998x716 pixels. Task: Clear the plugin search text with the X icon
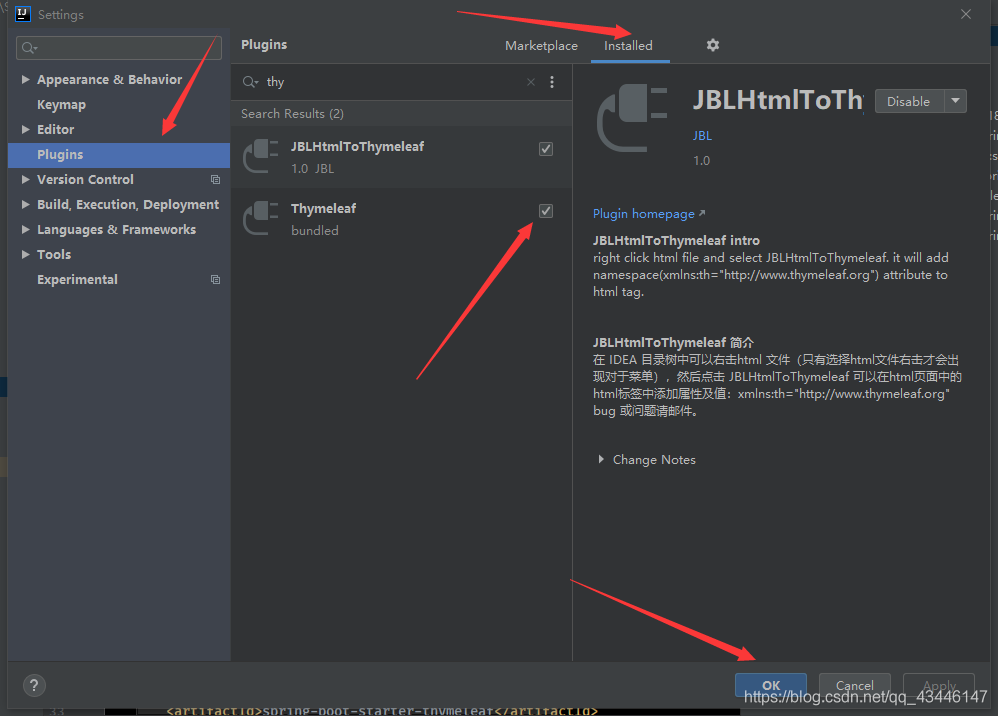pos(531,82)
